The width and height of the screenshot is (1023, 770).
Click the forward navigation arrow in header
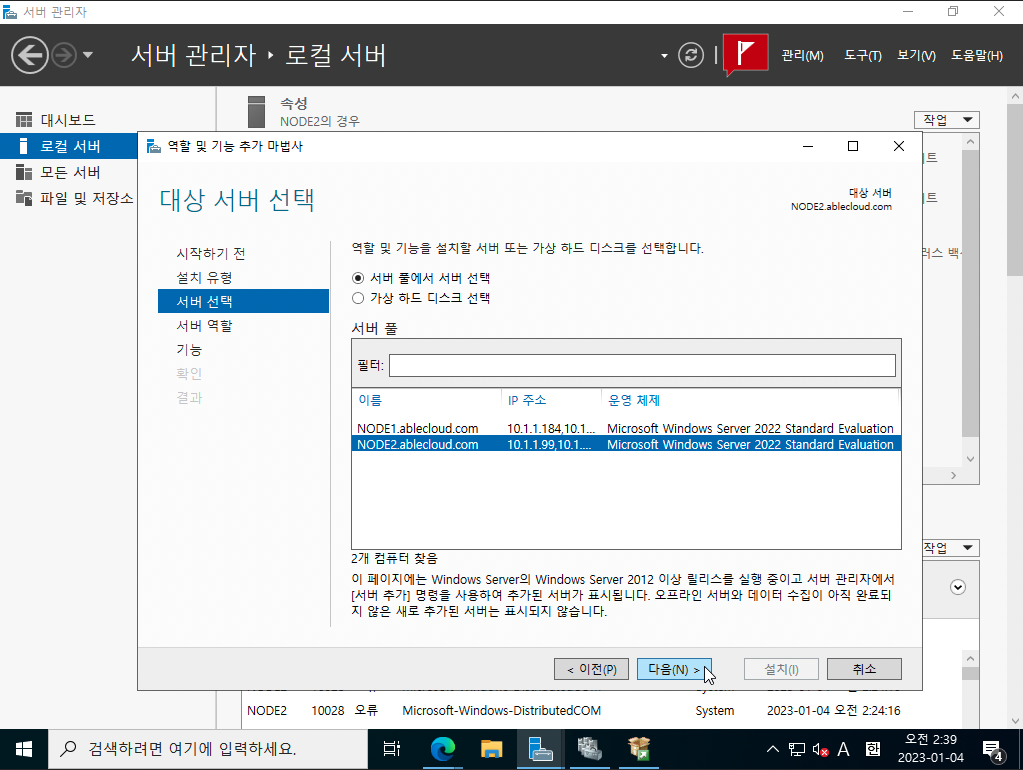click(x=64, y=55)
